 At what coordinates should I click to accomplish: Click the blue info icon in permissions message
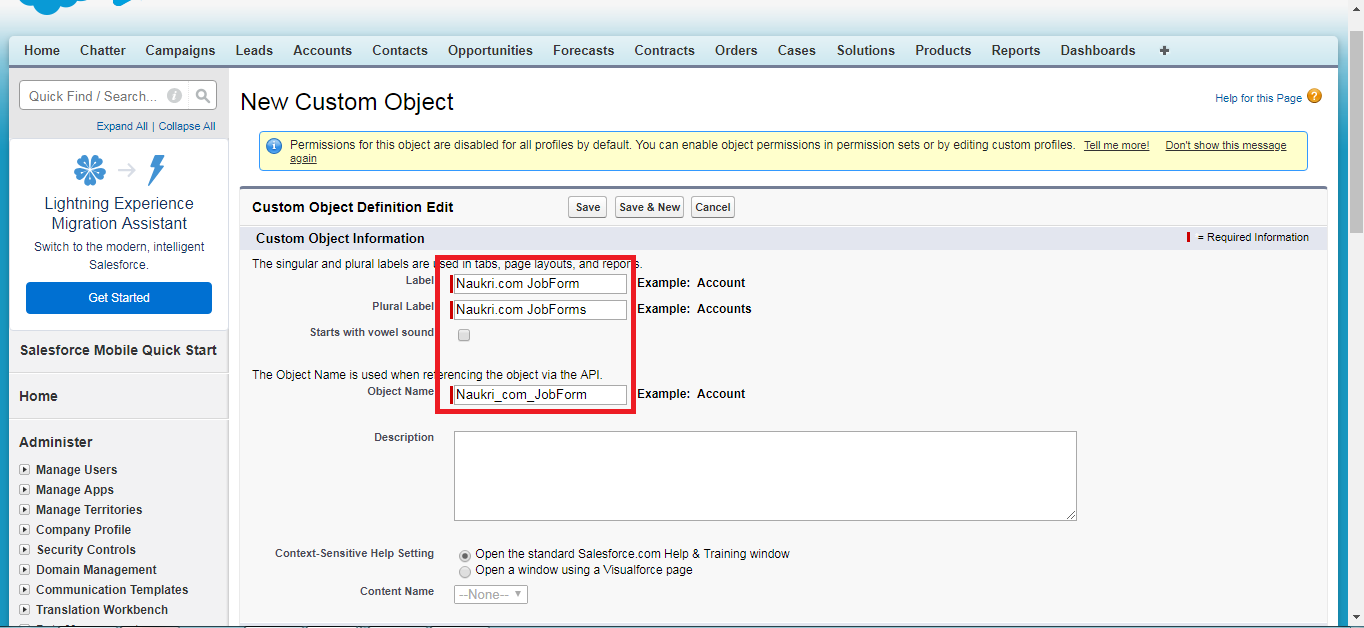point(274,146)
